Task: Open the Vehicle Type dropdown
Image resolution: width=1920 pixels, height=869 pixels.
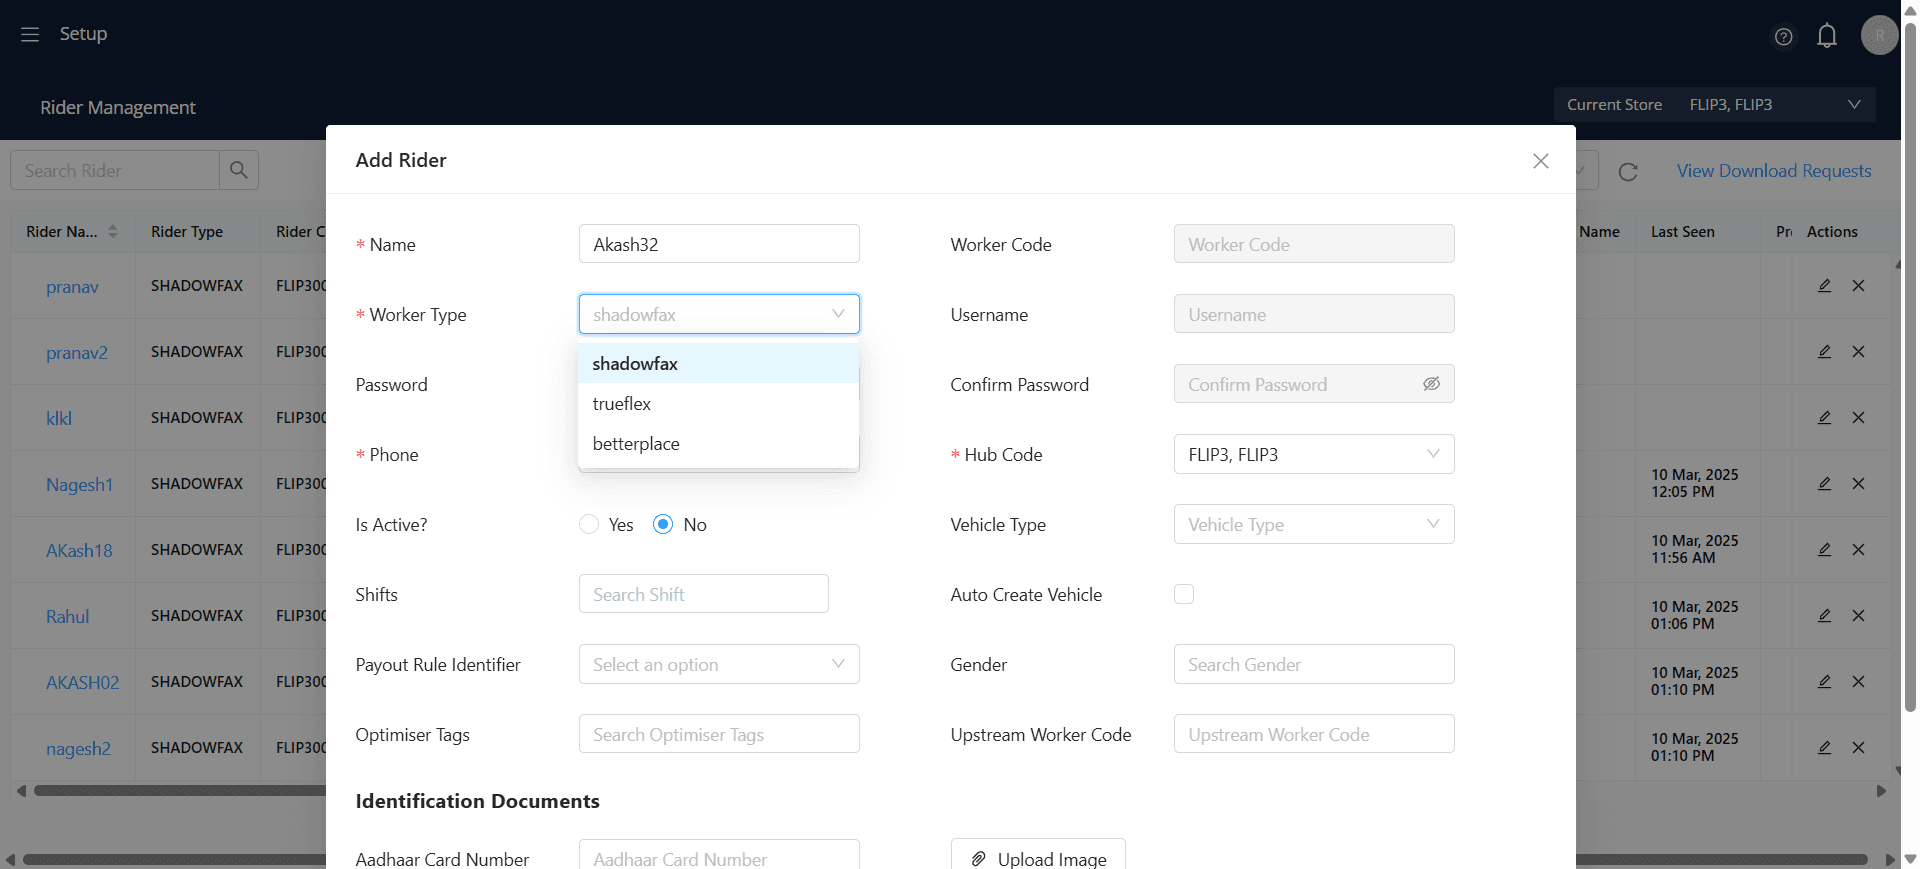Action: pos(1314,524)
